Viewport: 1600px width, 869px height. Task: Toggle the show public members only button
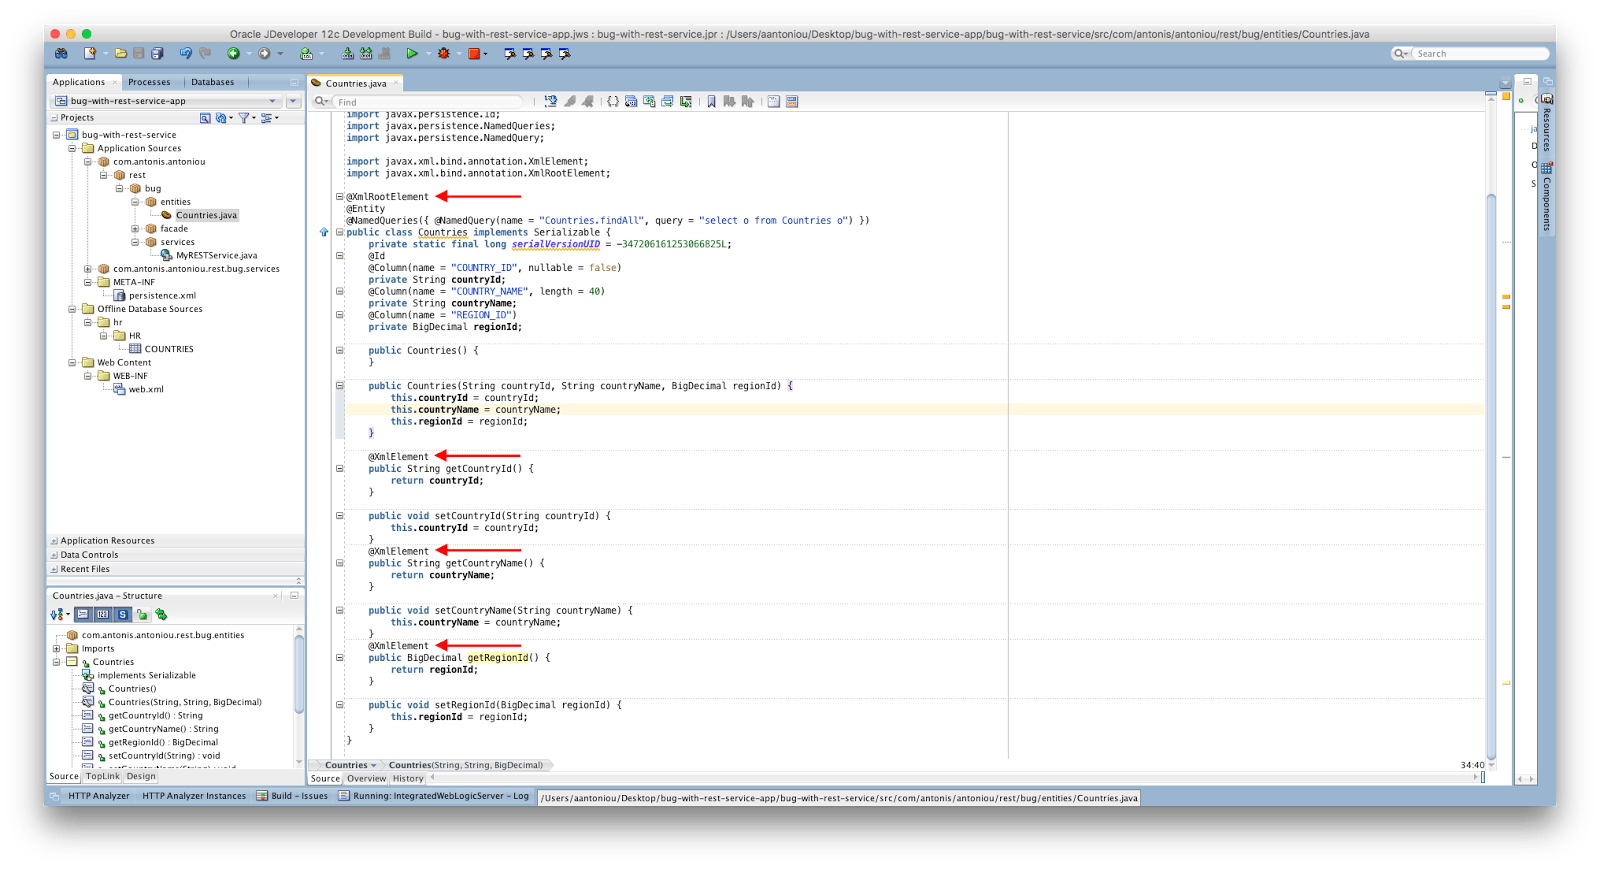(142, 615)
